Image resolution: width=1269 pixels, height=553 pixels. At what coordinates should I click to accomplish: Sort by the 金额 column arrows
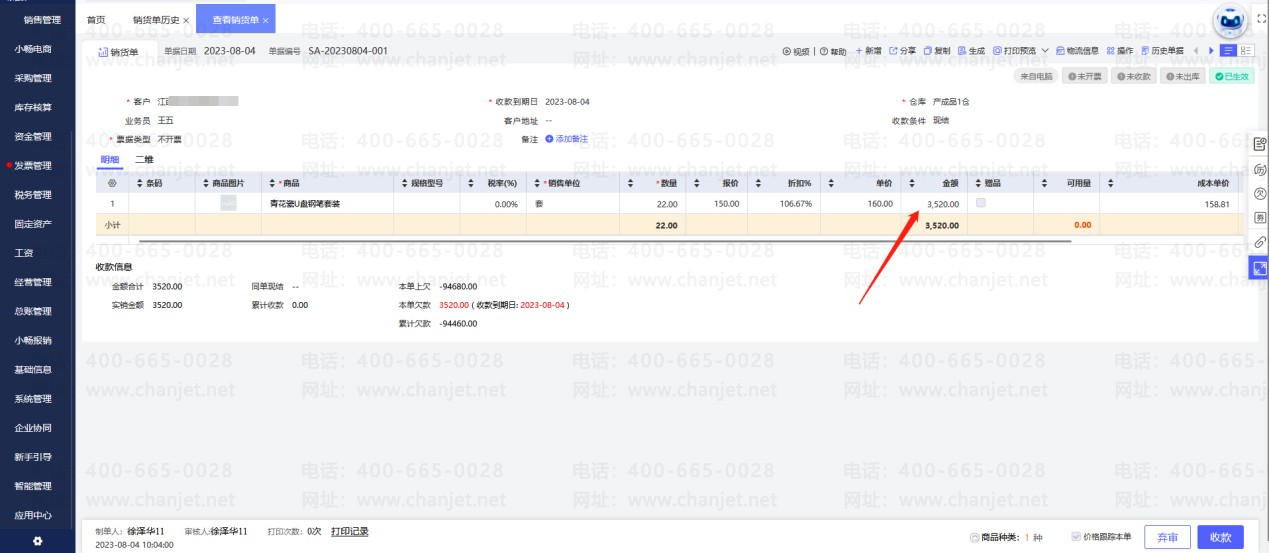[912, 183]
